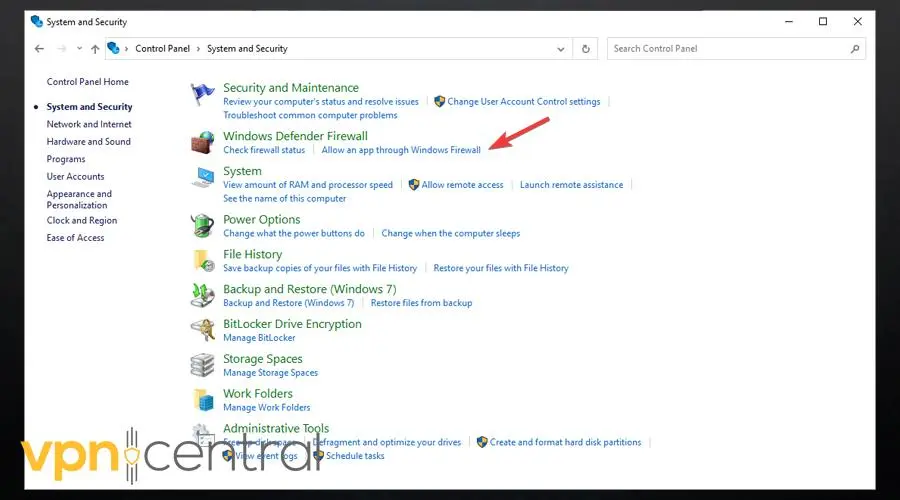Image resolution: width=900 pixels, height=500 pixels.
Task: Open Clock and Region category
Action: click(x=82, y=220)
